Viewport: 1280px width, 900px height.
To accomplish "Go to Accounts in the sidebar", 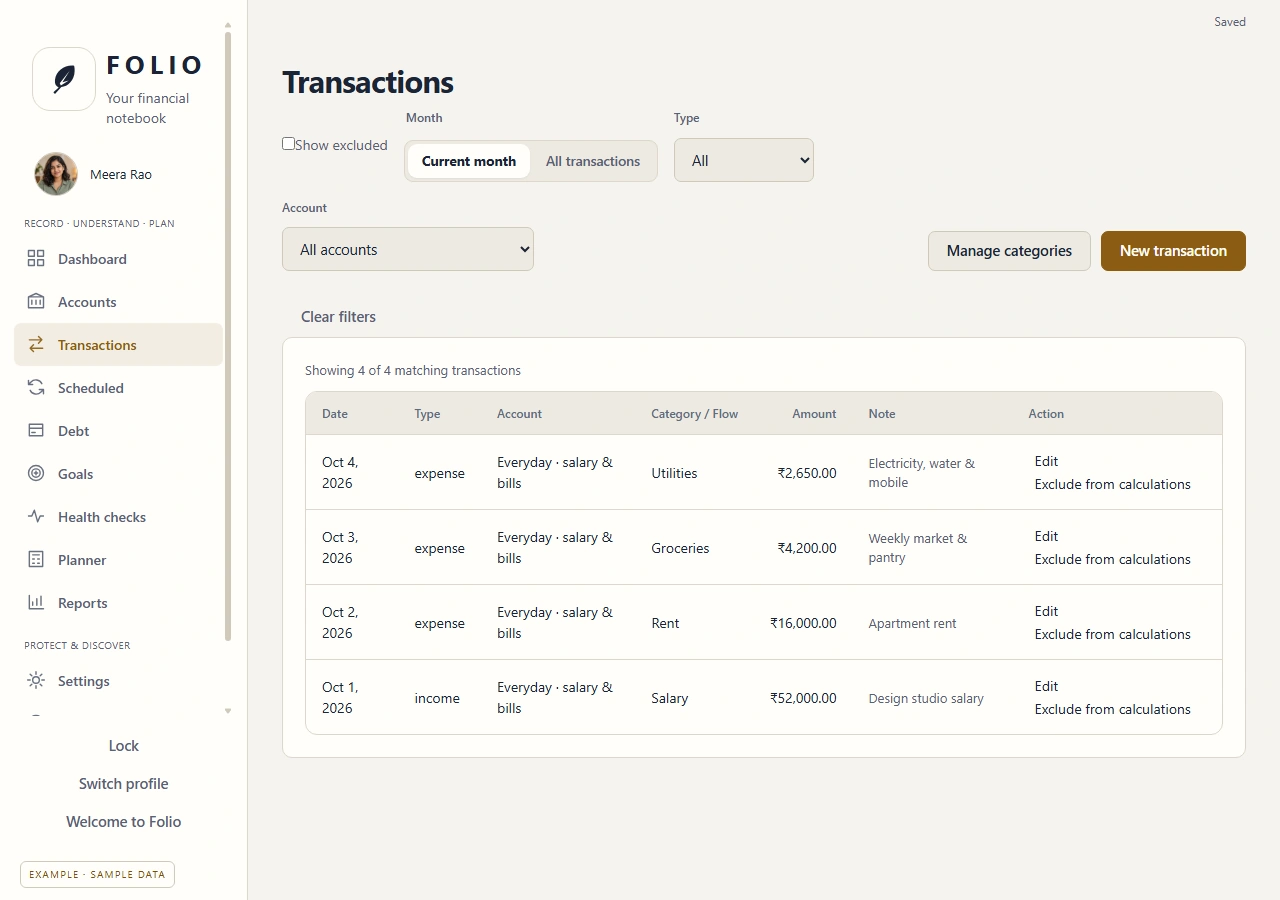I will coord(118,302).
